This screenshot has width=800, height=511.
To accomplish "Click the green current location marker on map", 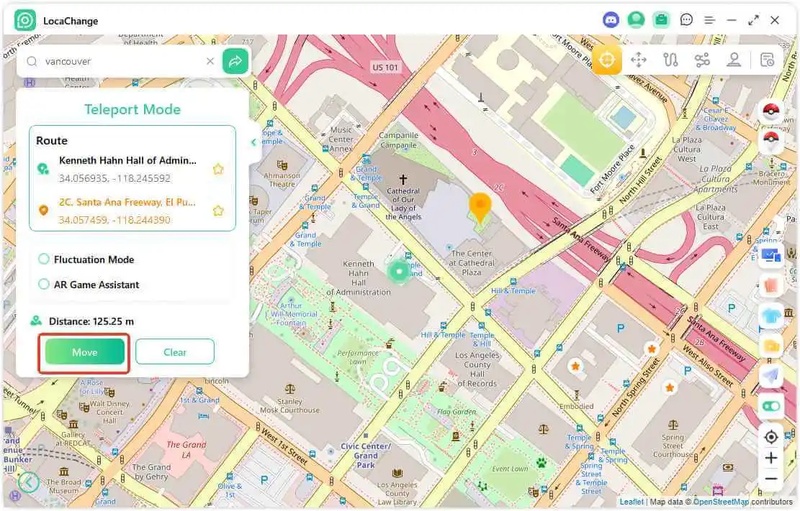I will [x=399, y=272].
